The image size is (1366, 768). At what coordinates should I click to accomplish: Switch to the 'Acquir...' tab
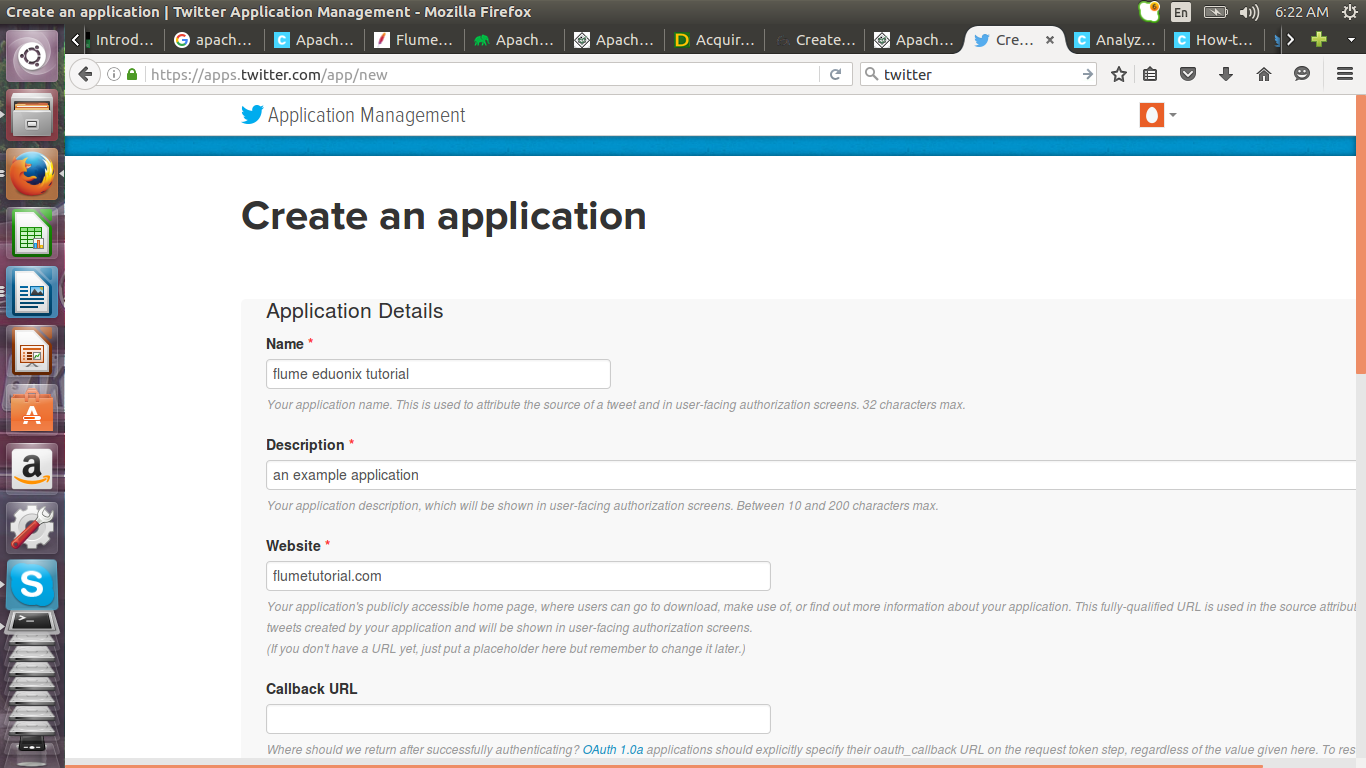click(x=715, y=40)
